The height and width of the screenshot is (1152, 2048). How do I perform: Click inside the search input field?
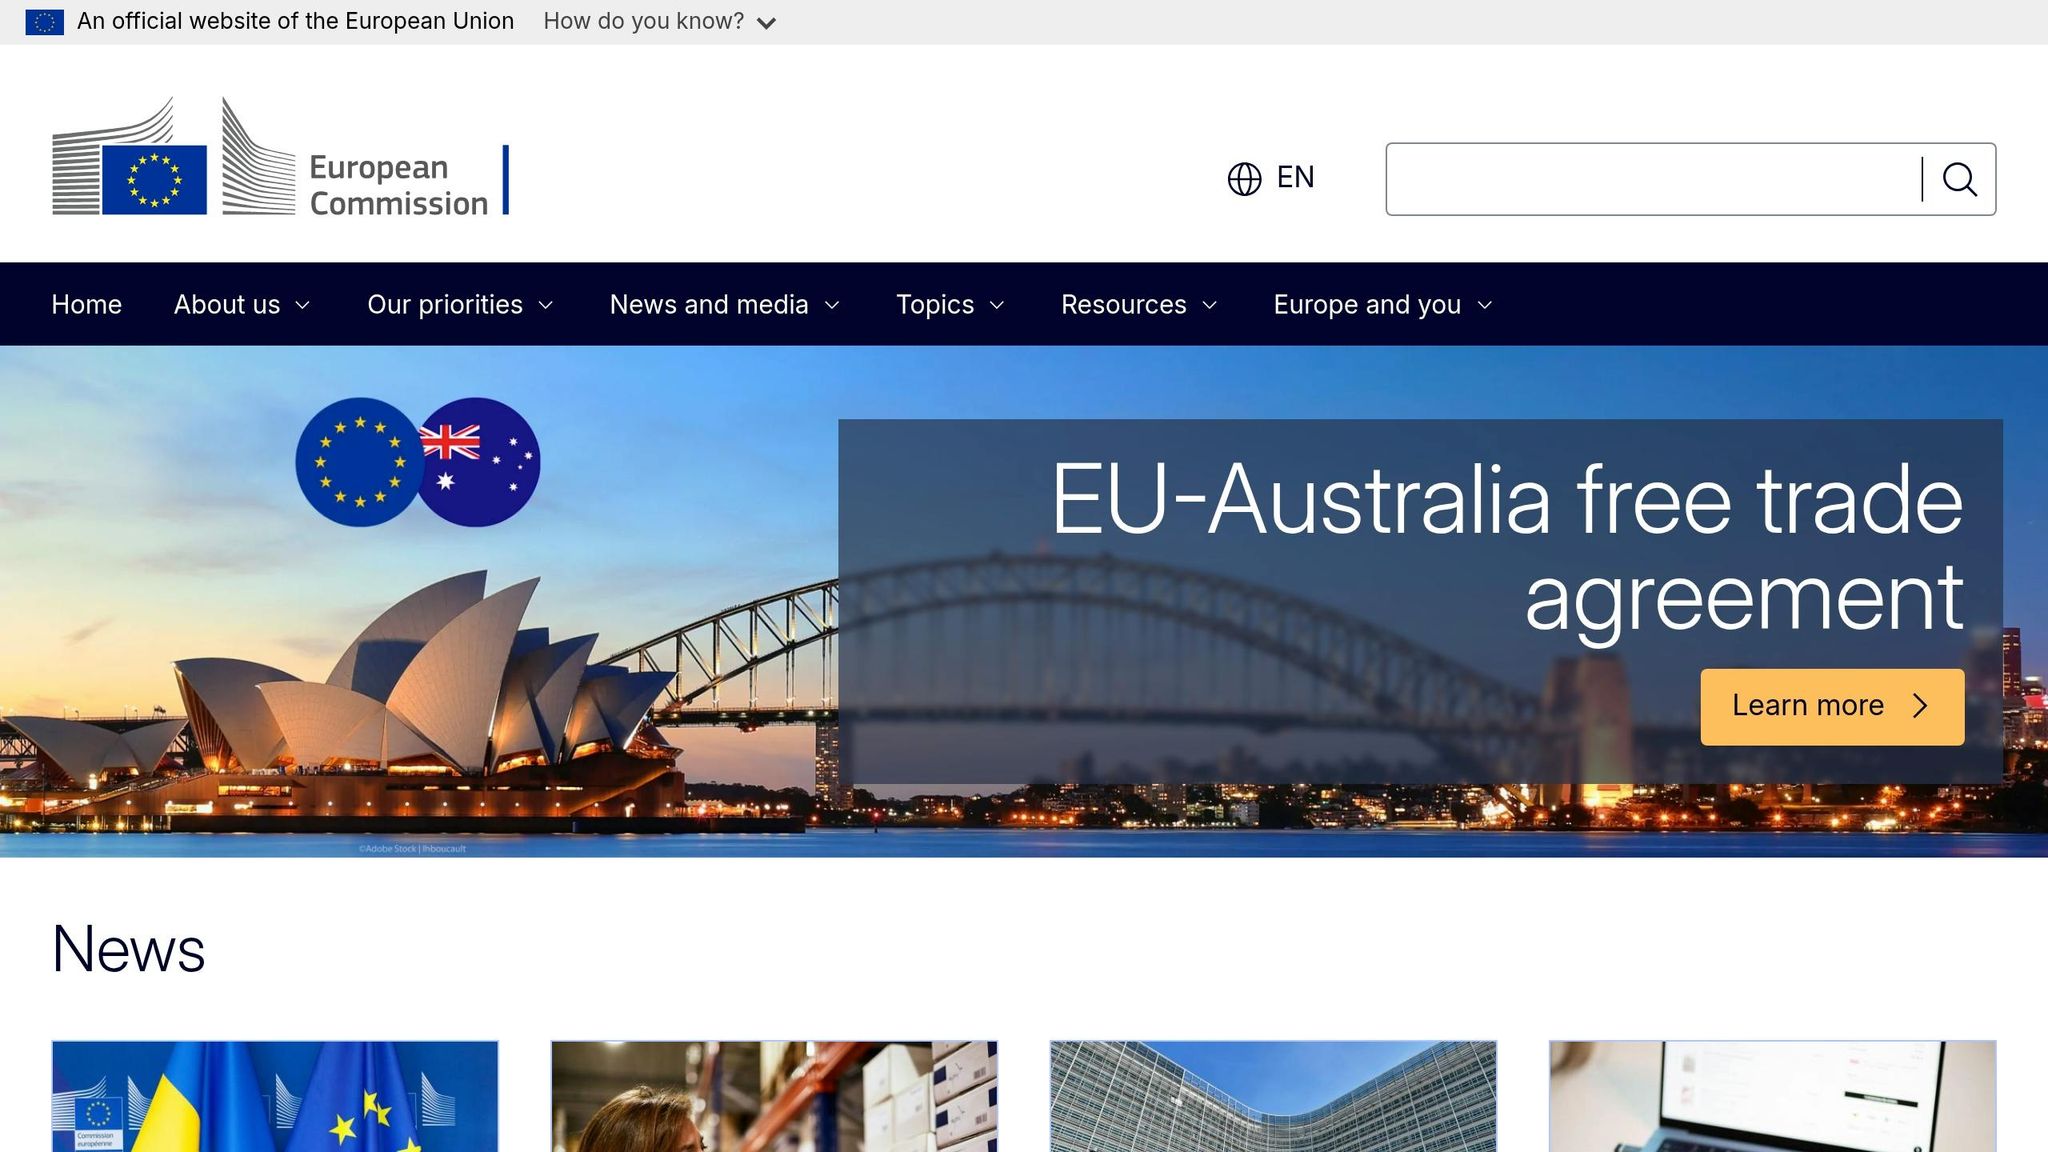(x=1650, y=179)
